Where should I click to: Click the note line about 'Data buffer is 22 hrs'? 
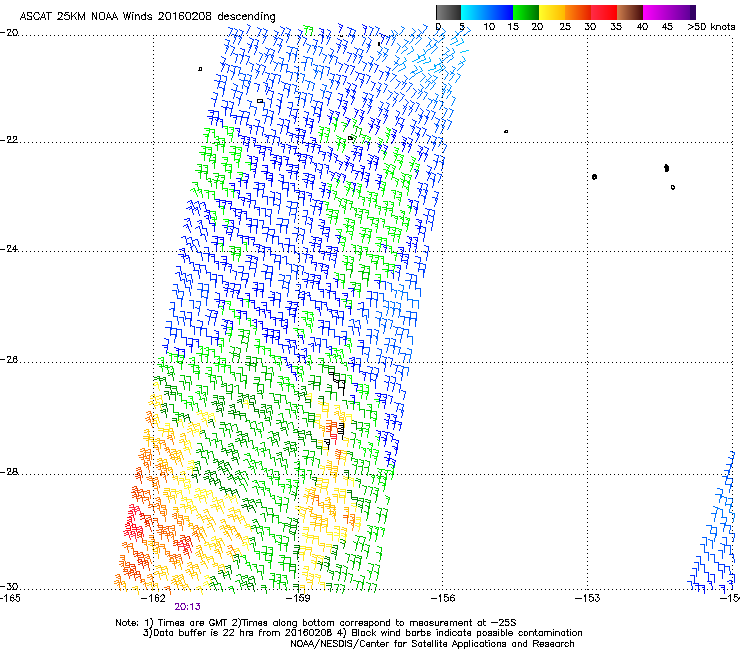pos(362,633)
